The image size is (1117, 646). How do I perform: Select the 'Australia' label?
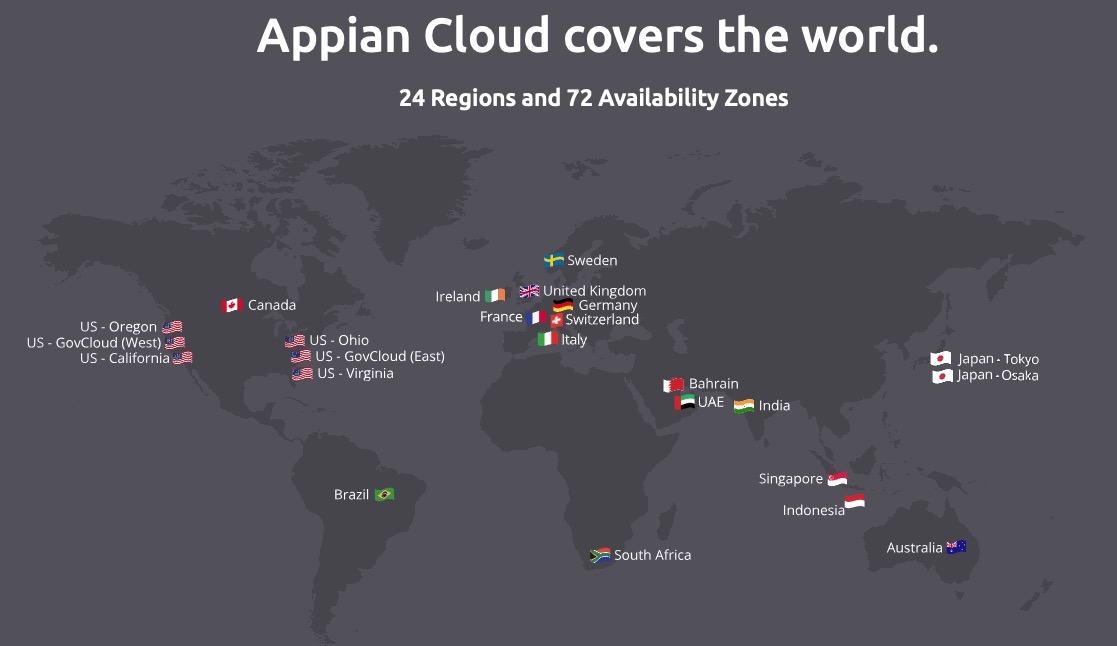pos(914,548)
